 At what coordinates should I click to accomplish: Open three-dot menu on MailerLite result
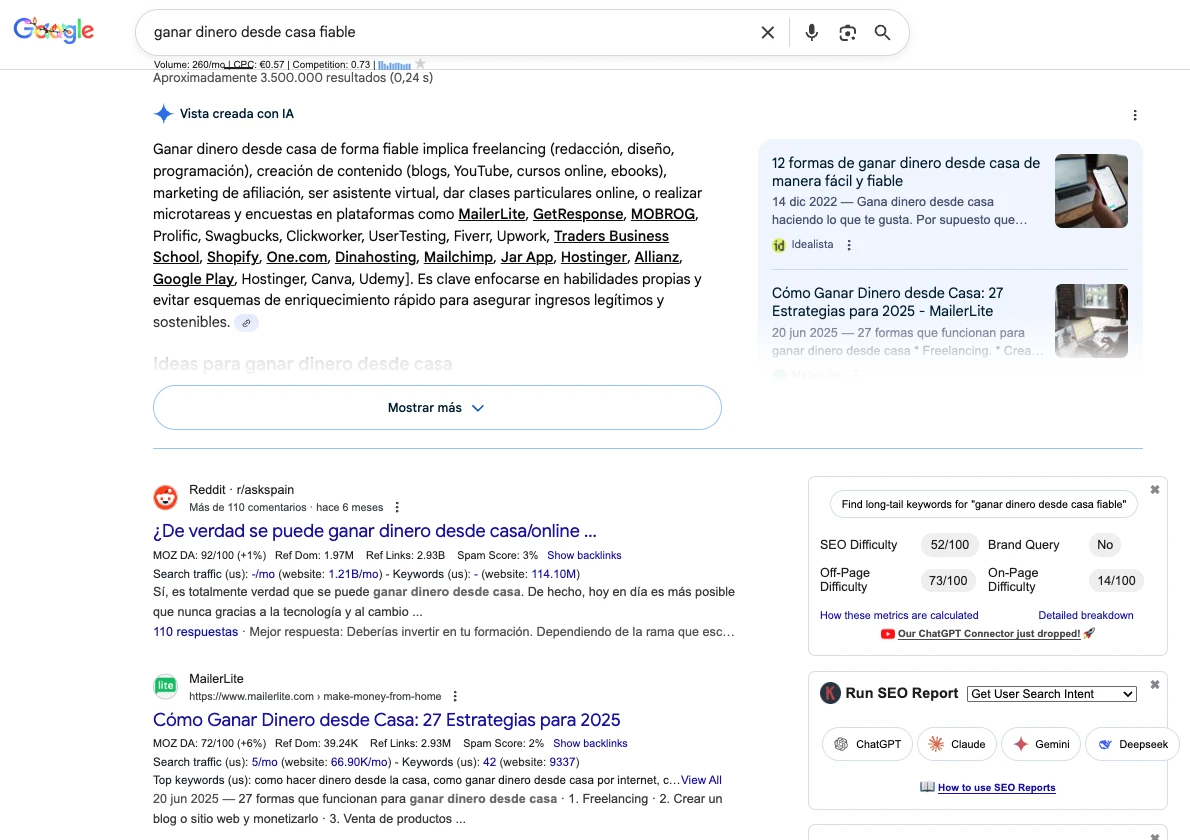coord(455,697)
